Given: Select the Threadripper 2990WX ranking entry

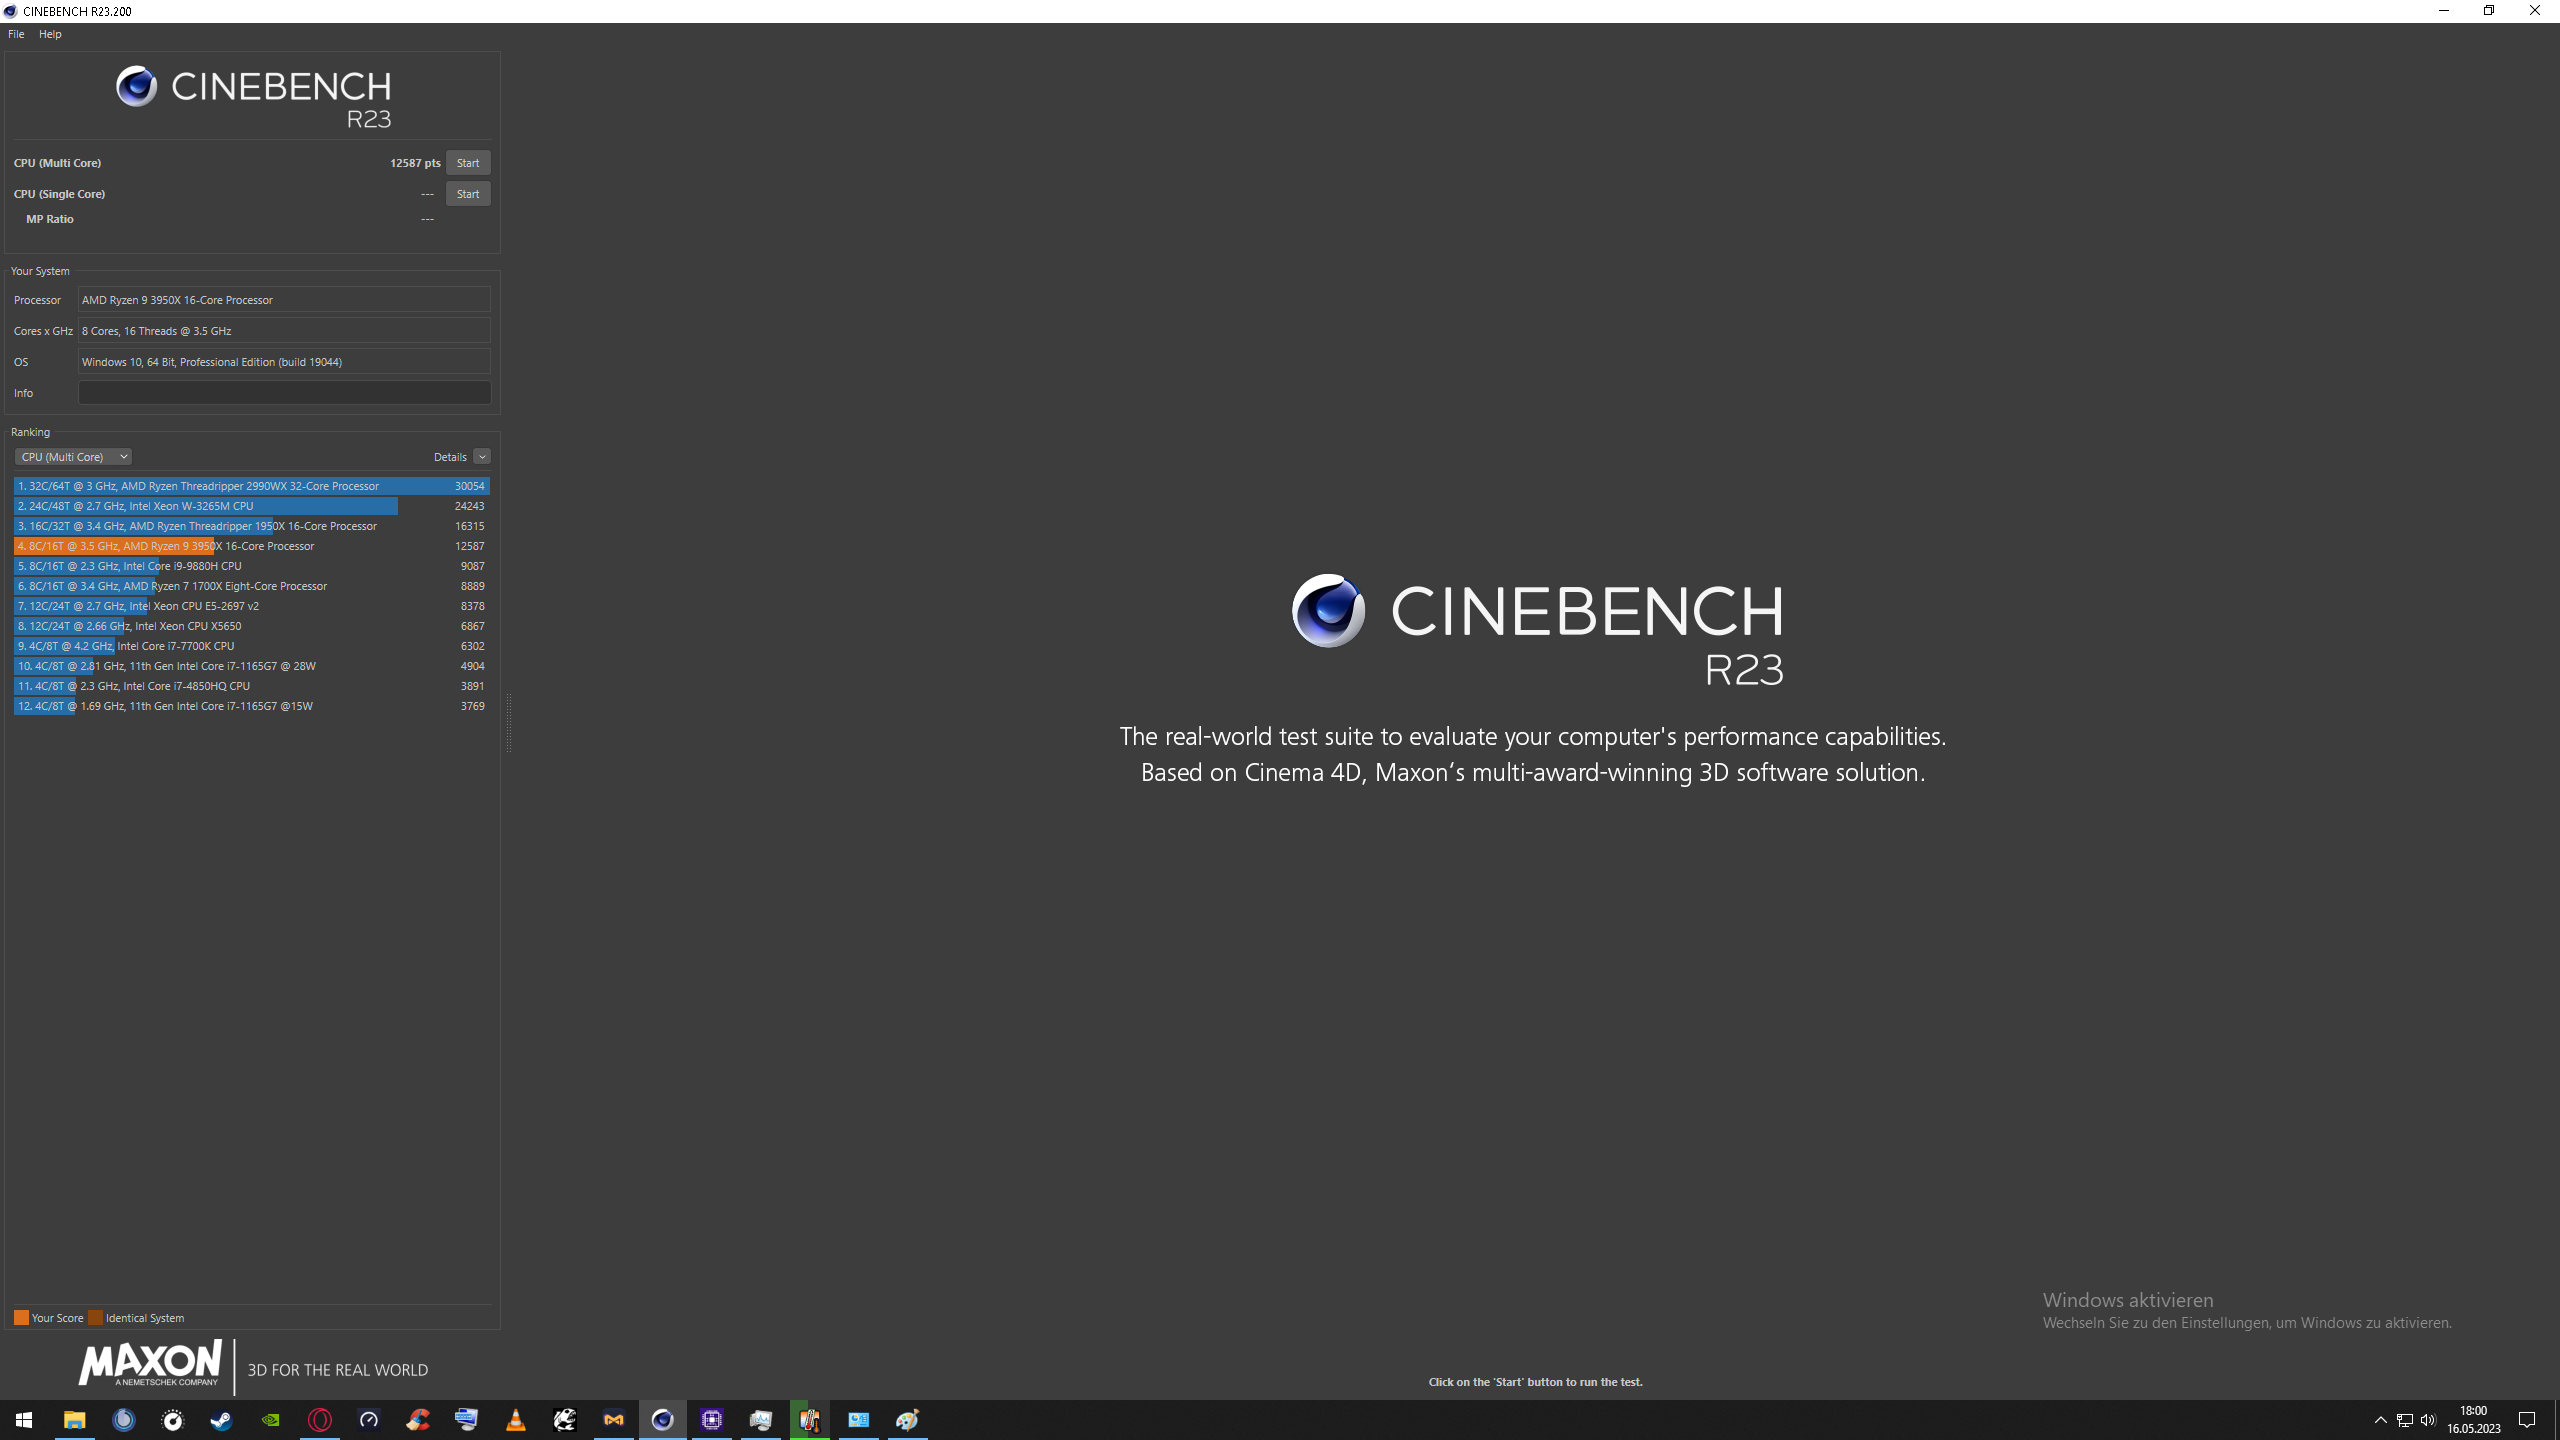Looking at the screenshot, I should pyautogui.click(x=250, y=486).
